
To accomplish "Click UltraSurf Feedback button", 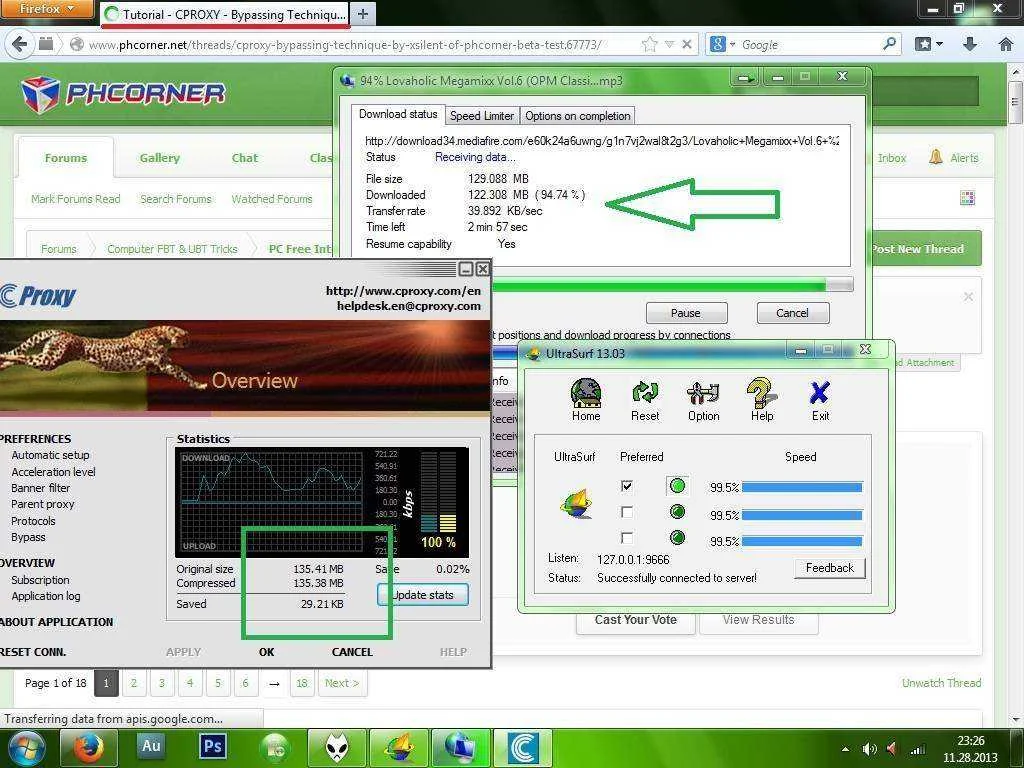I will 829,568.
